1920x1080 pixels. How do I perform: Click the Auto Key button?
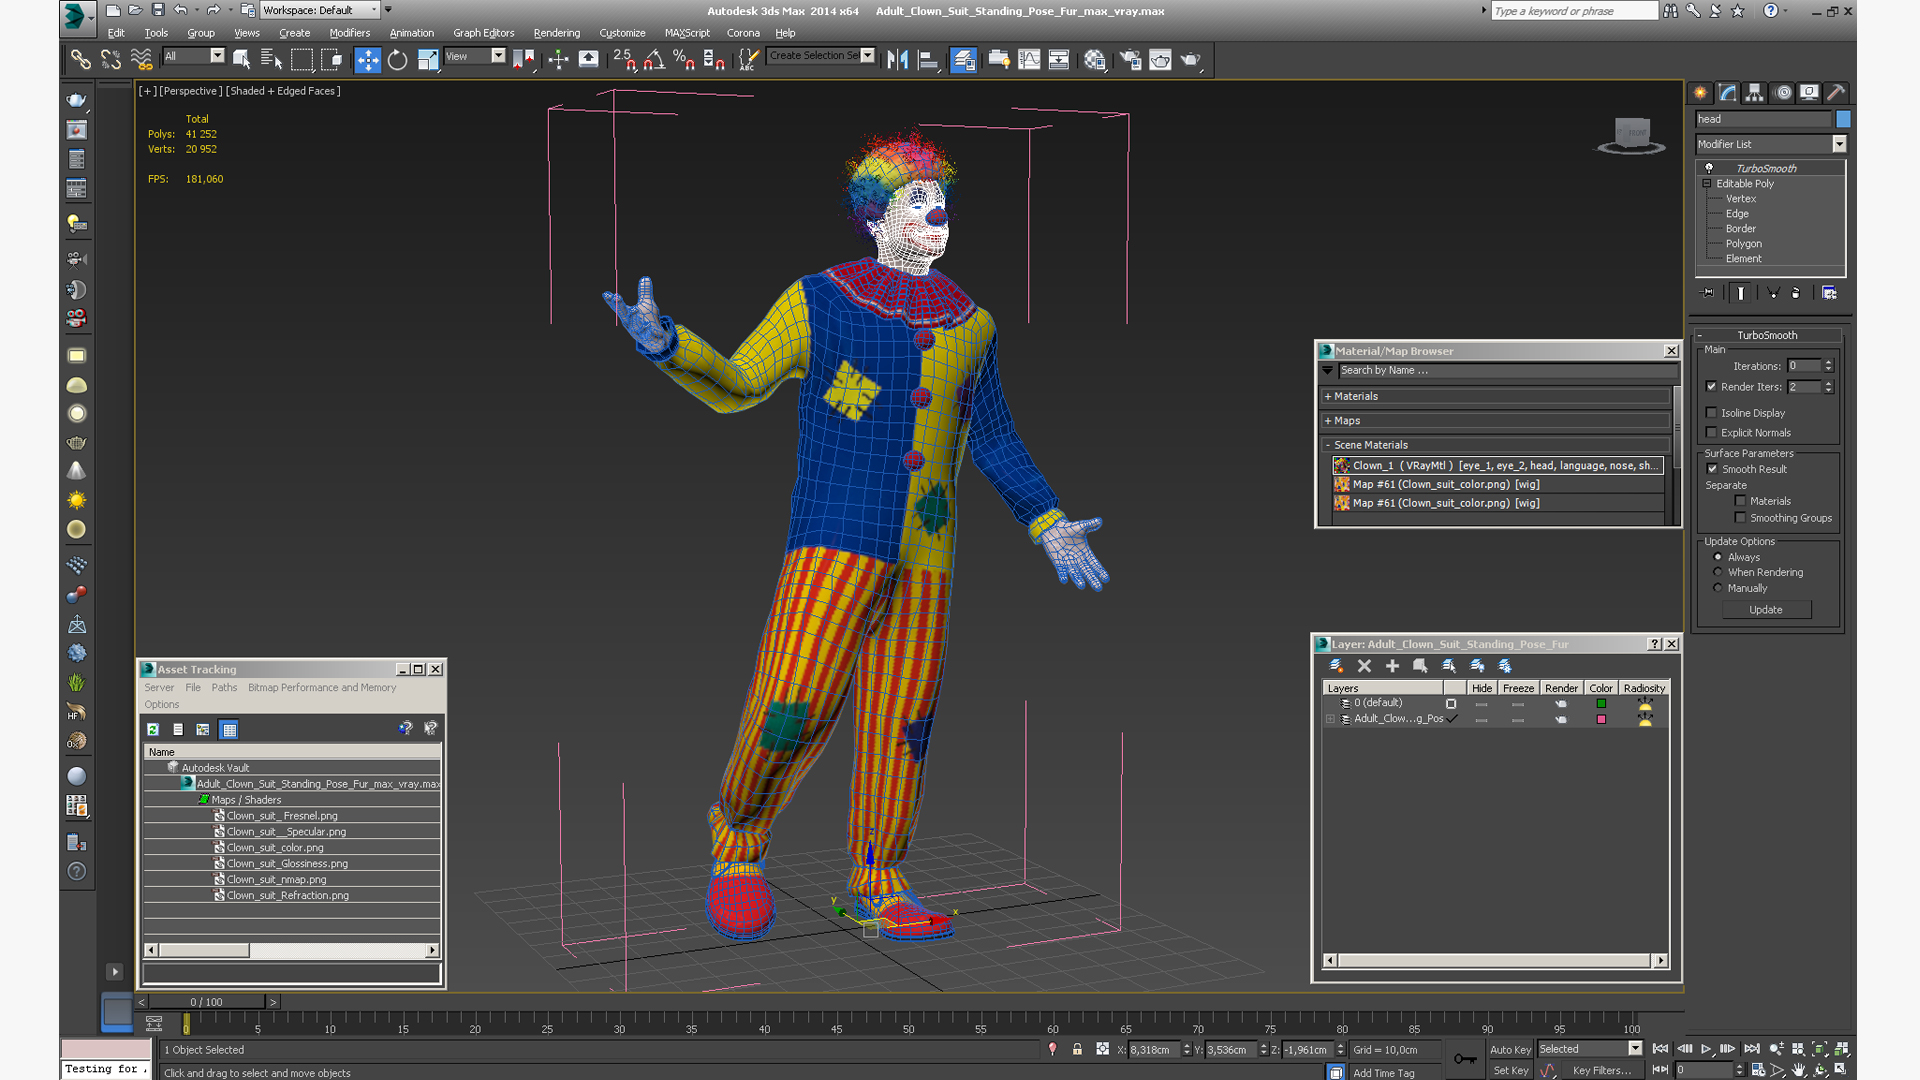click(x=1510, y=1049)
